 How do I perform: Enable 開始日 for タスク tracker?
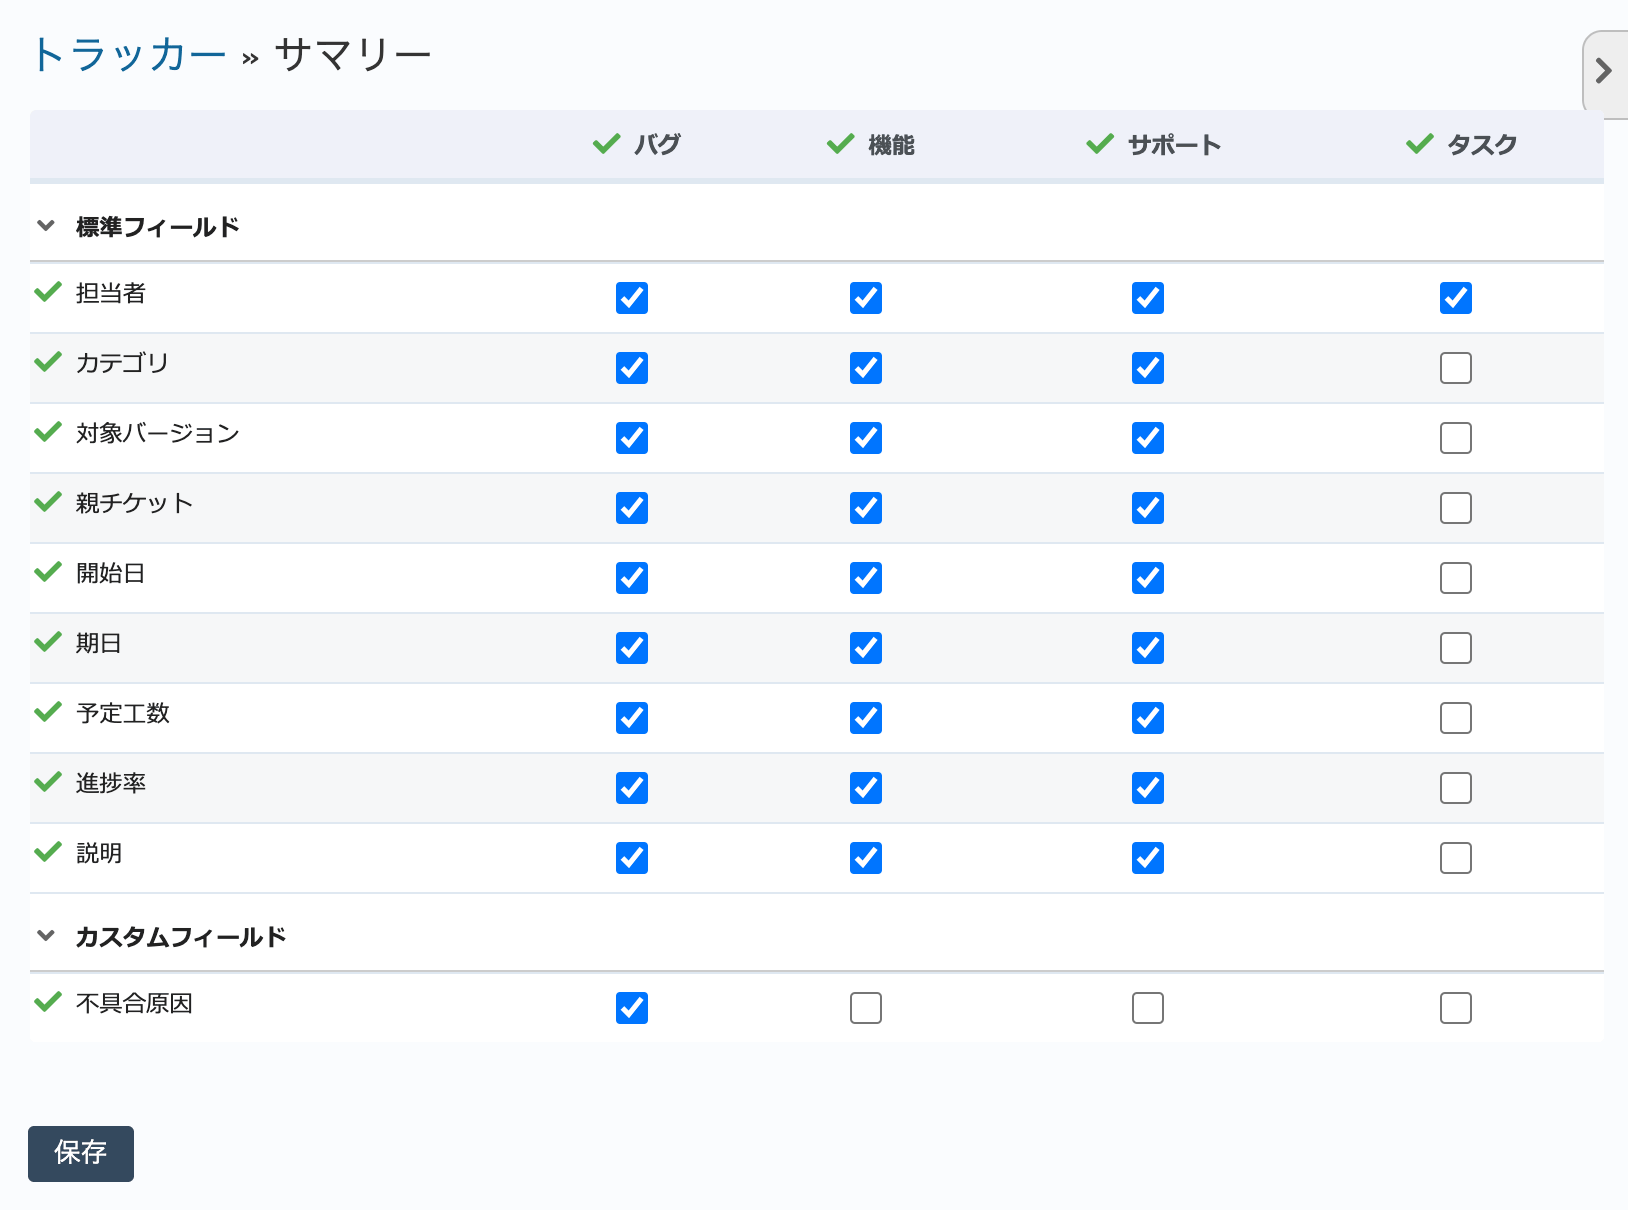[1456, 578]
